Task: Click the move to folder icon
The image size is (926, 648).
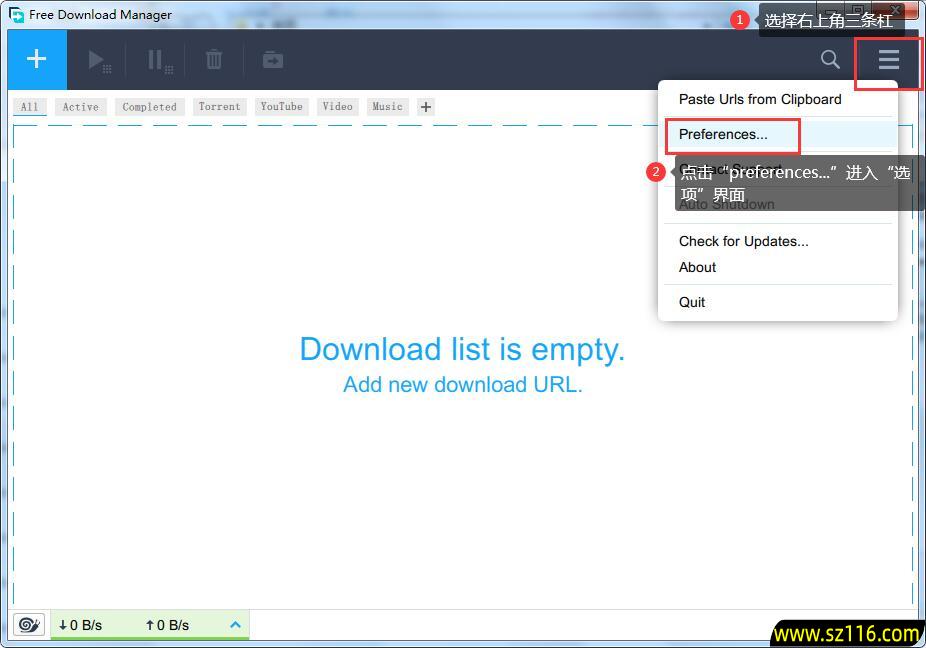Action: [273, 60]
